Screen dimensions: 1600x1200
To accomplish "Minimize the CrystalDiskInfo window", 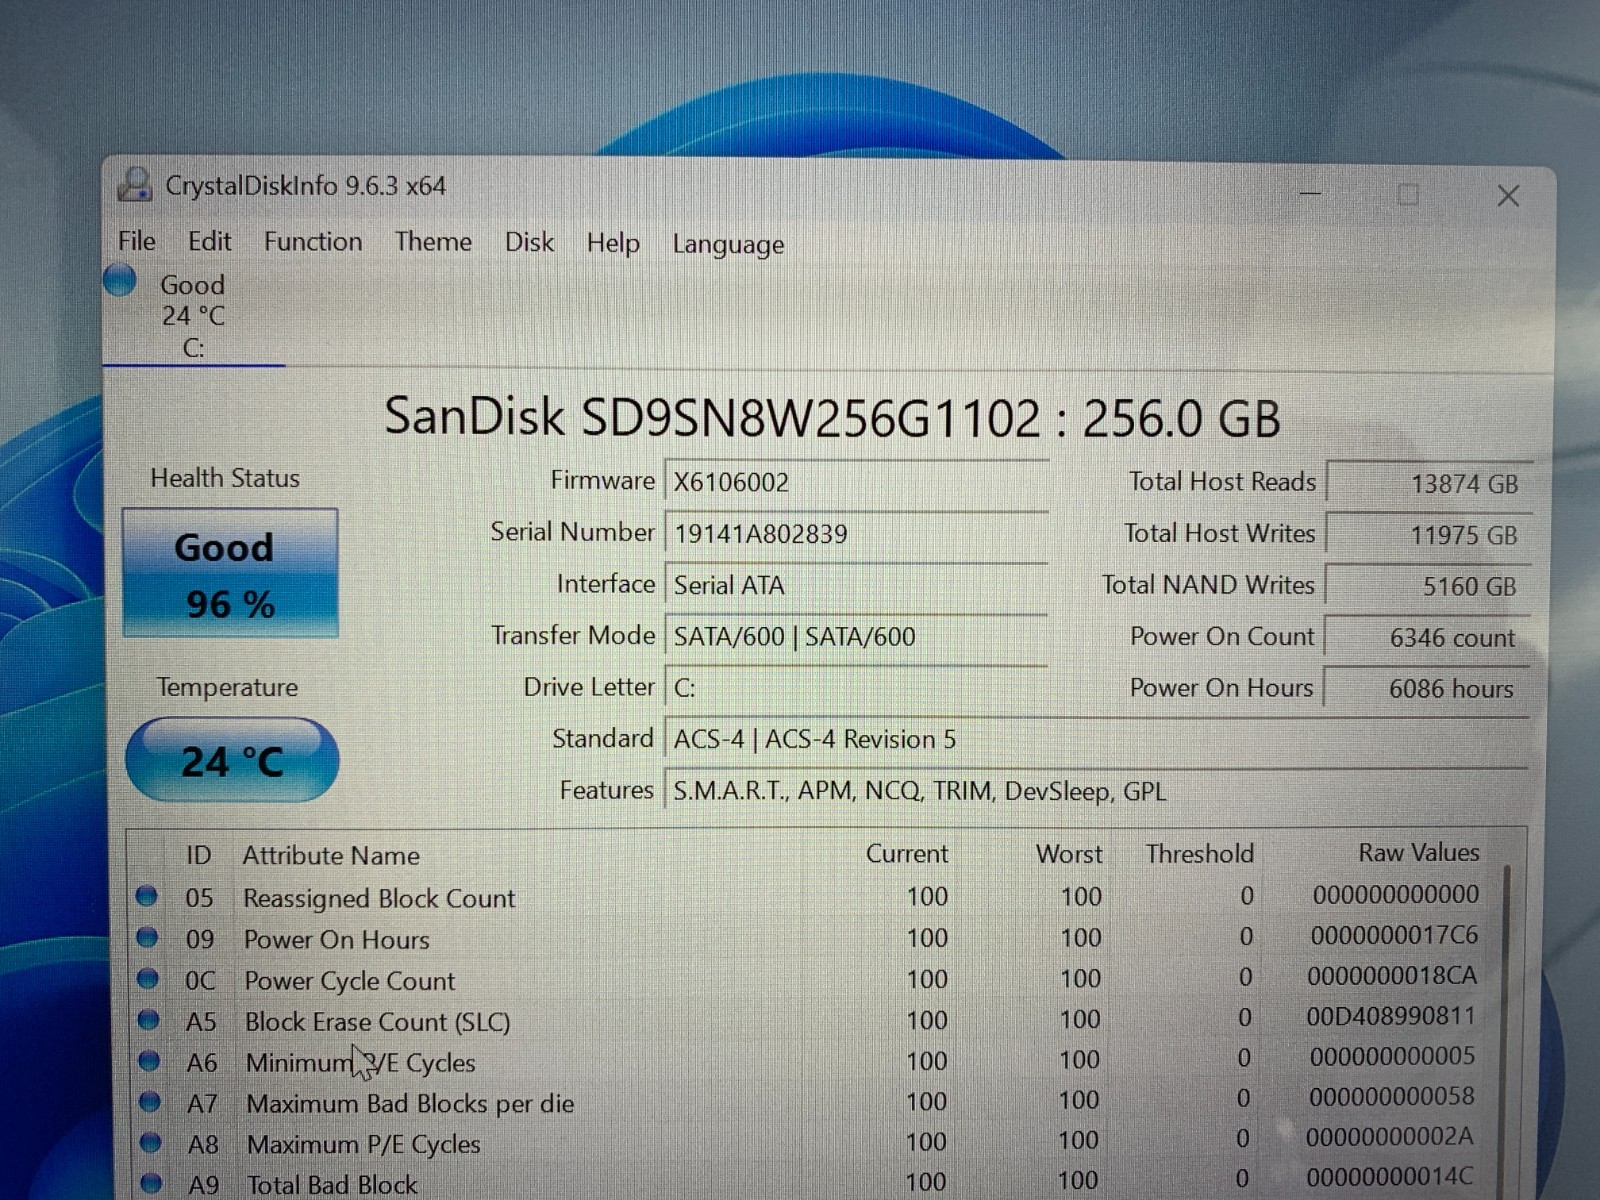I will [x=1311, y=192].
